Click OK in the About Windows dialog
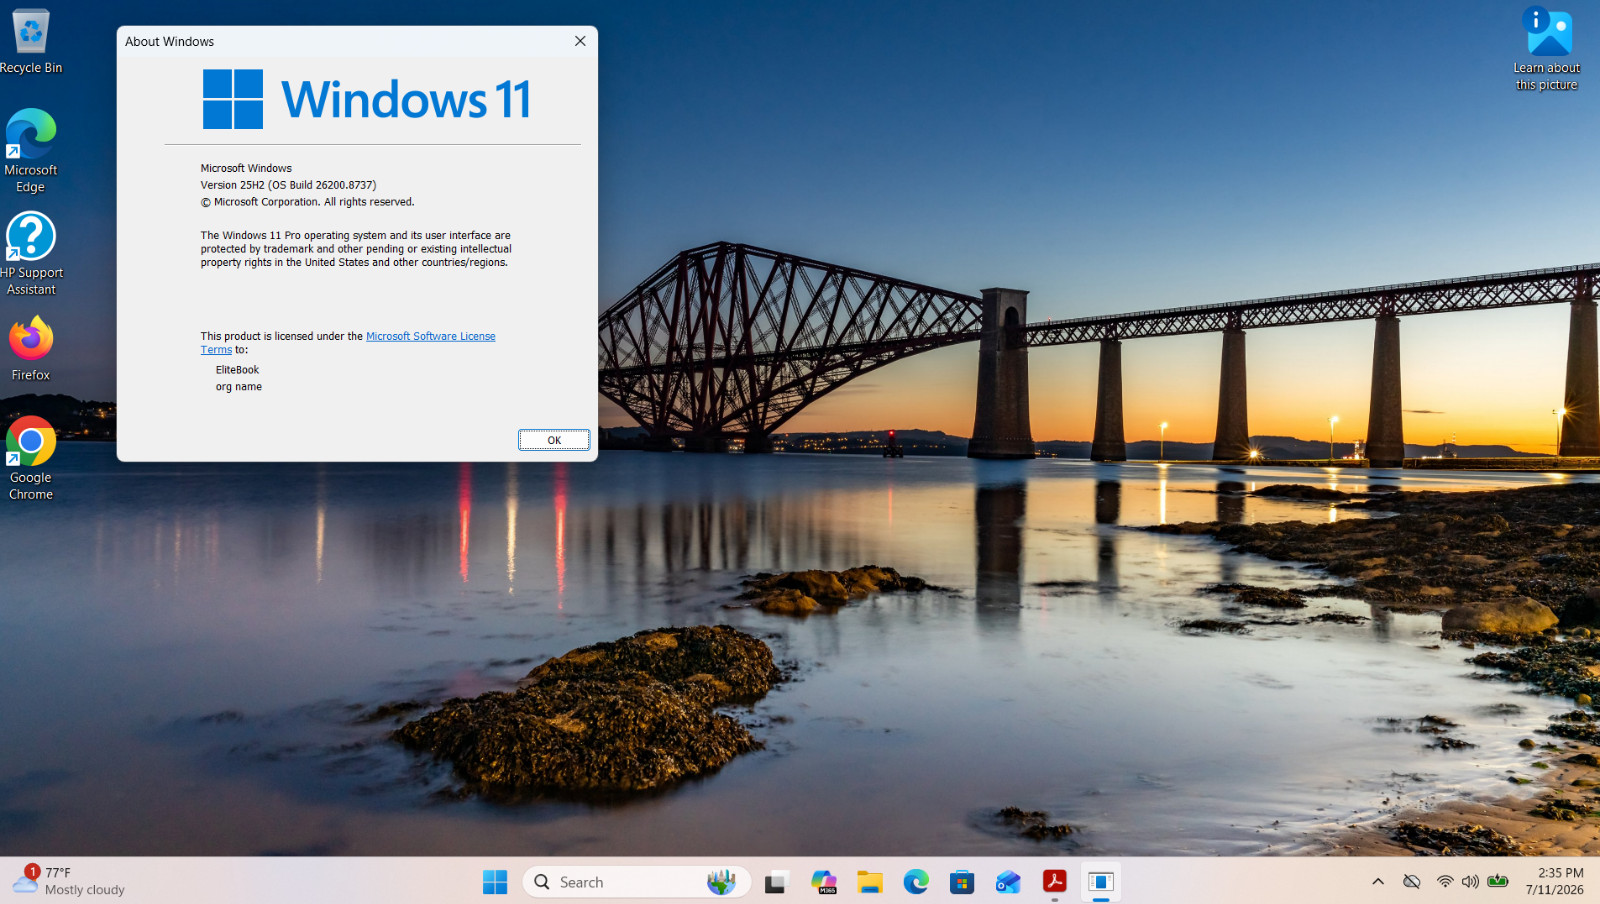The height and width of the screenshot is (904, 1600). [554, 440]
